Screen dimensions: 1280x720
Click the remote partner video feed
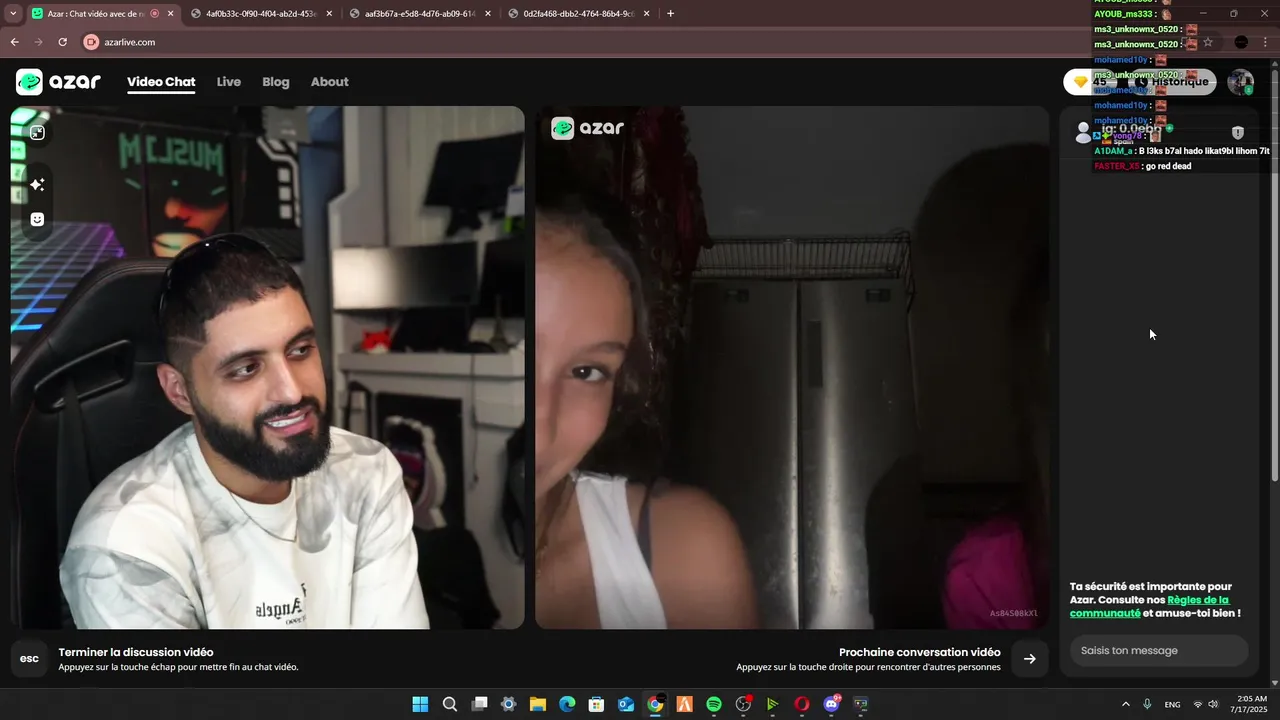(792, 368)
